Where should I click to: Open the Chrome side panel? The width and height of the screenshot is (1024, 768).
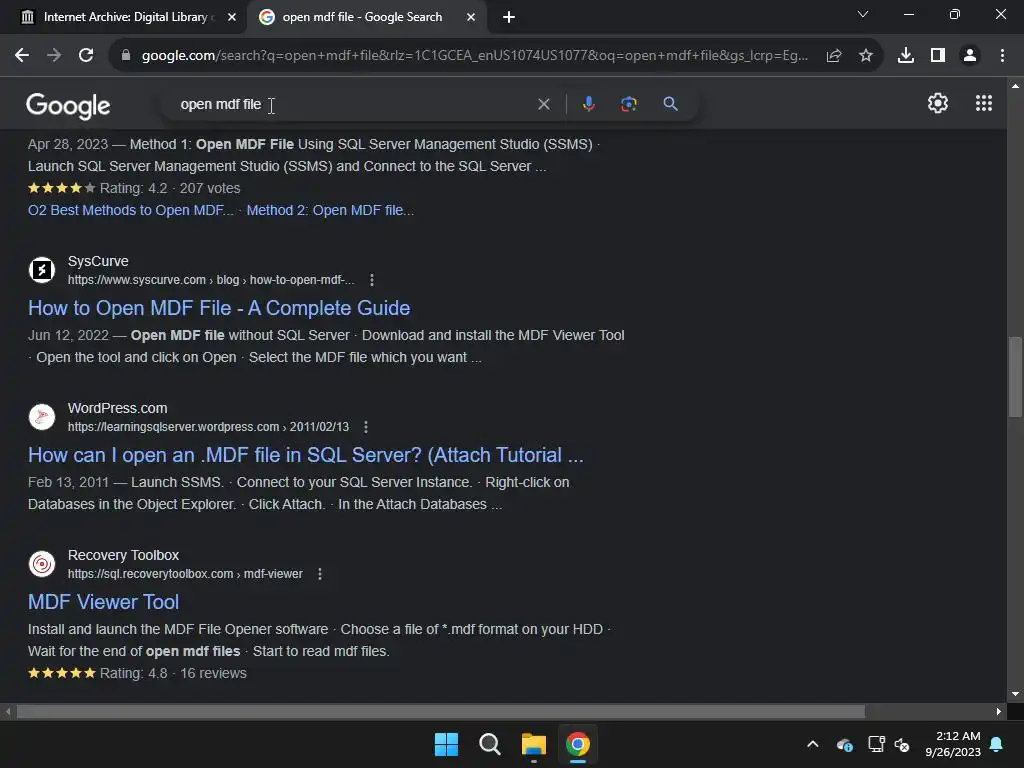pyautogui.click(x=938, y=56)
